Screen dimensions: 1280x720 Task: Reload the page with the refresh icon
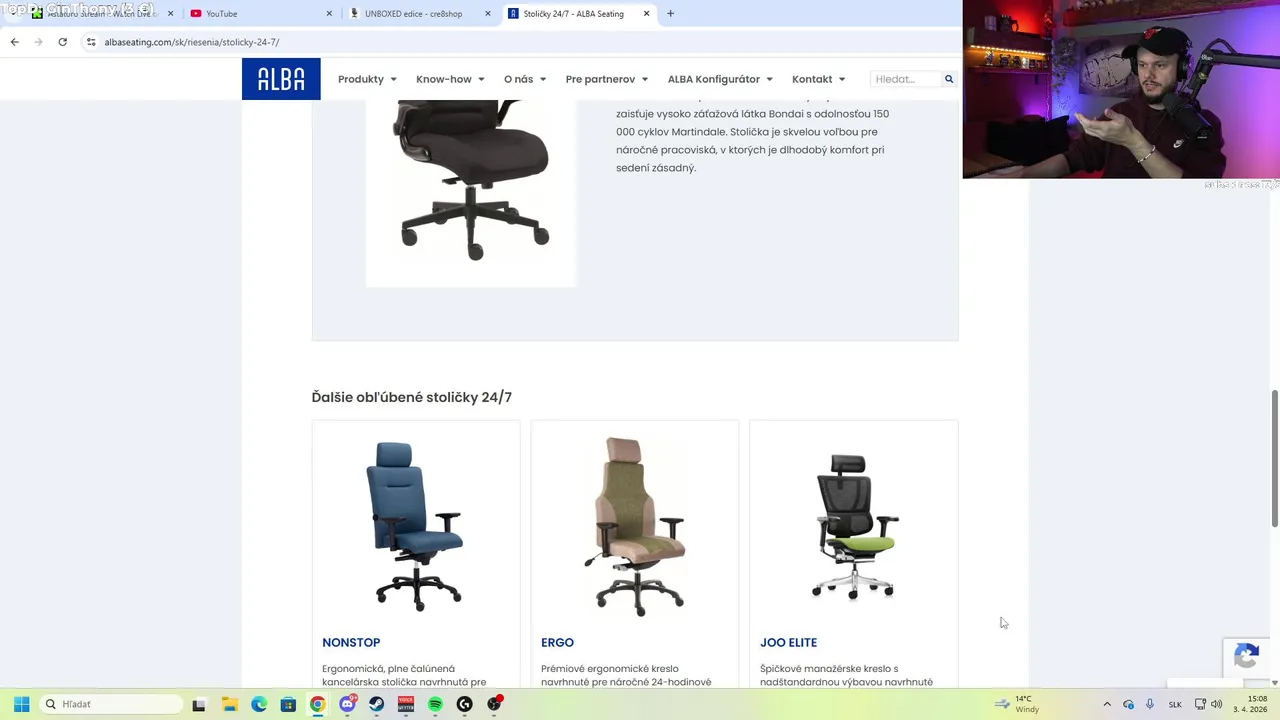coord(62,42)
